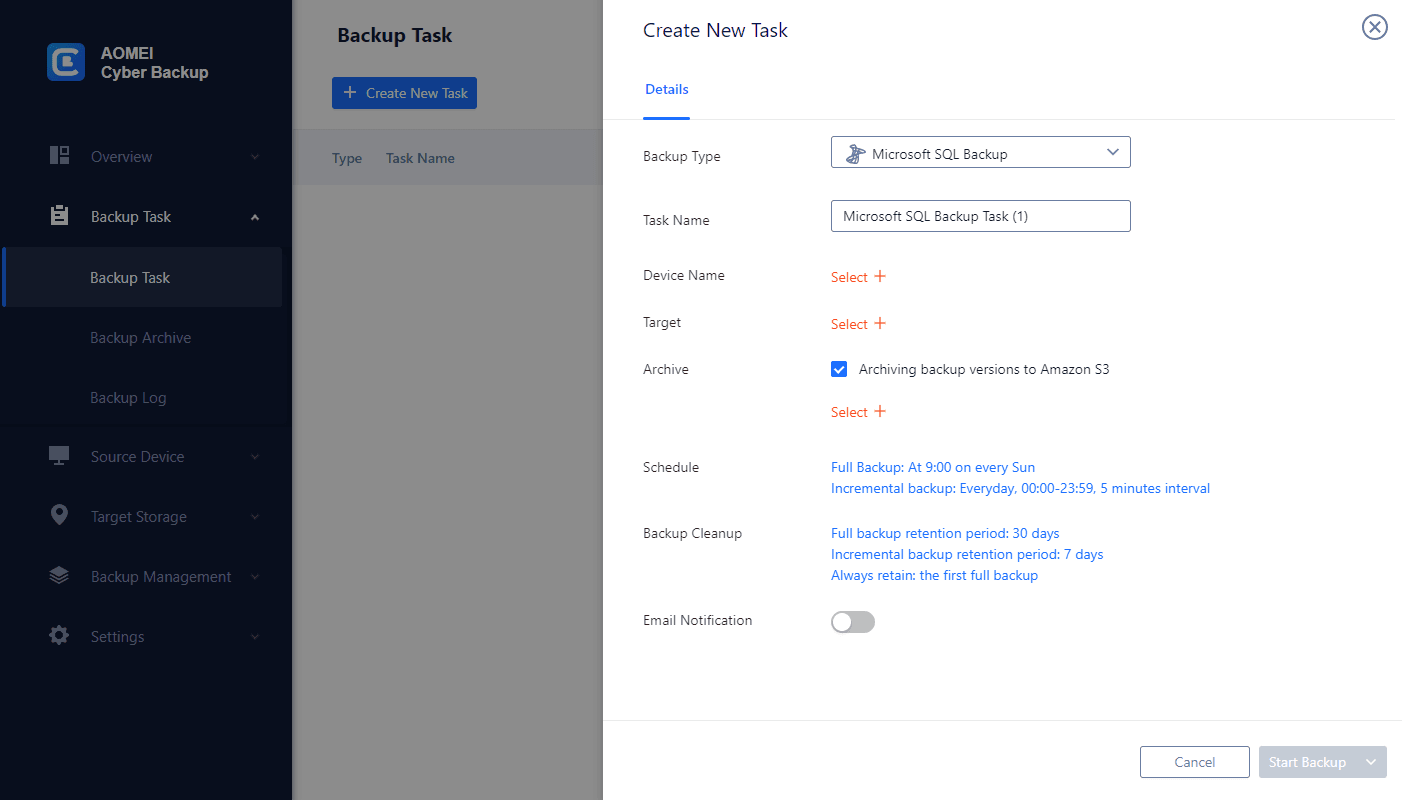This screenshot has width=1402, height=800.
Task: Click the Overview dashboard icon in sidebar
Action: 59,156
